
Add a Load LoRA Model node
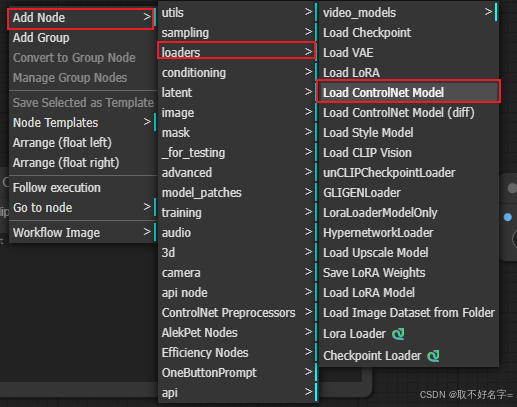[409, 293]
